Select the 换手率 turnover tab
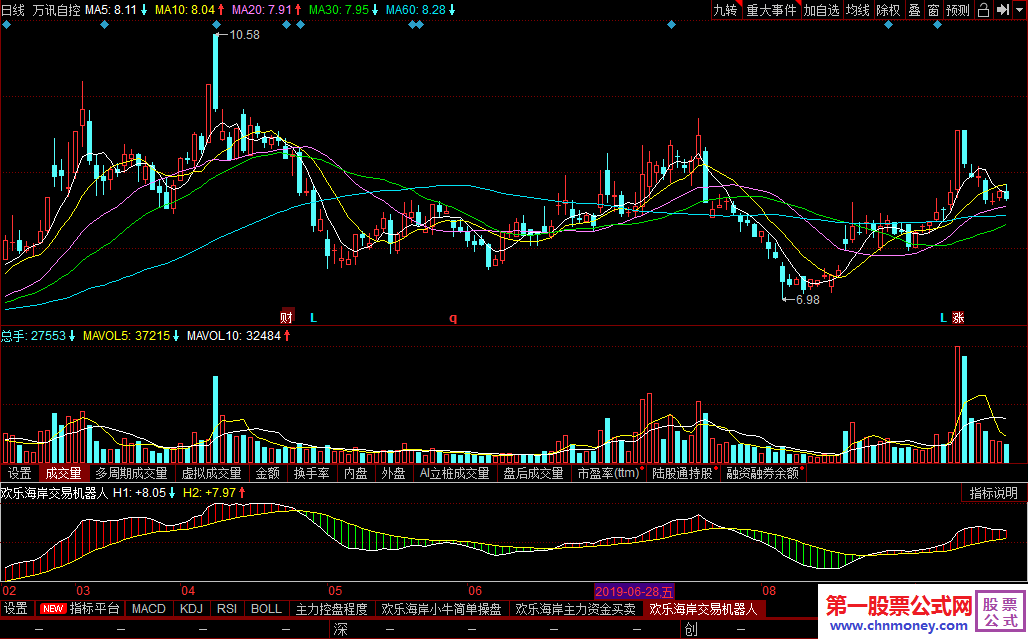 (311, 473)
